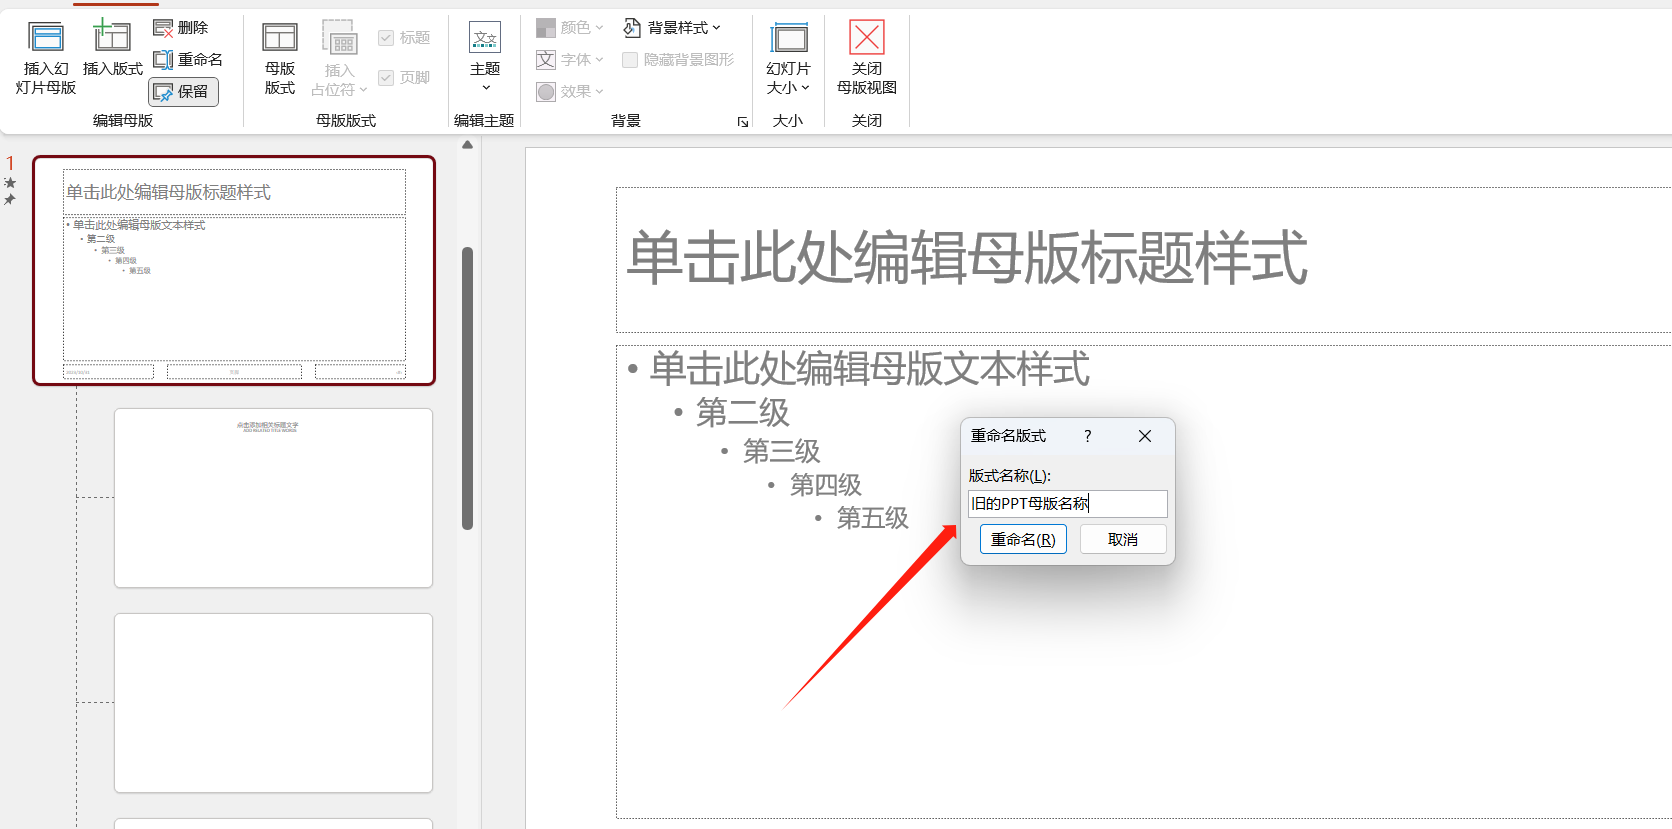
Task: Open the Themes (主题) dropdown
Action: tap(485, 58)
